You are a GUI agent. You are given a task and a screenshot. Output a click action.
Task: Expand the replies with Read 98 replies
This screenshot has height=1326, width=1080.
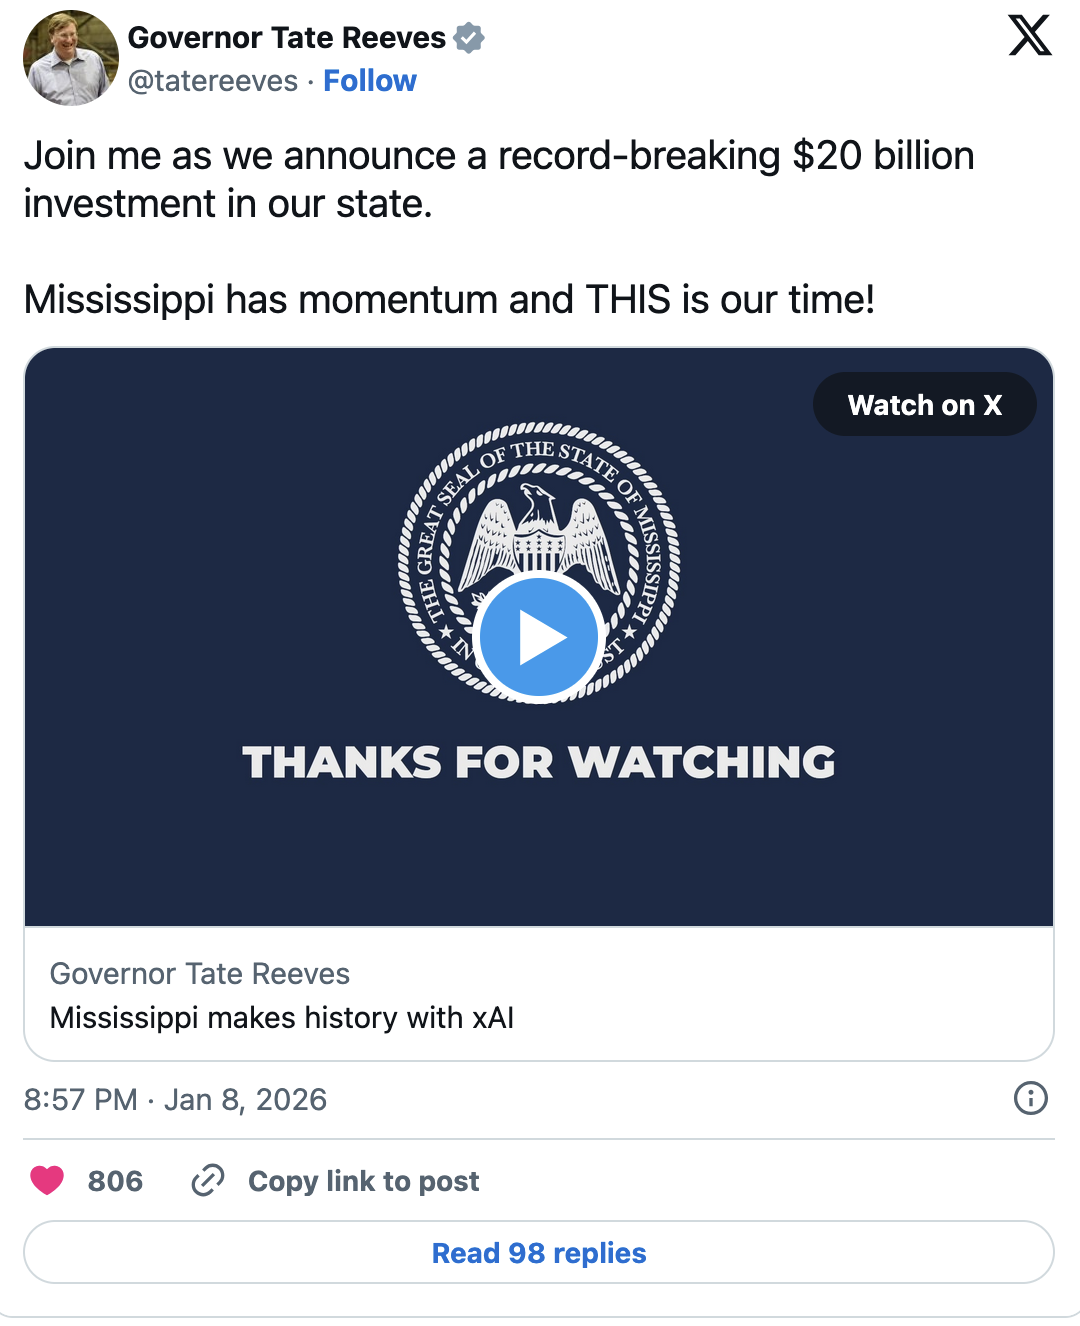(x=539, y=1252)
